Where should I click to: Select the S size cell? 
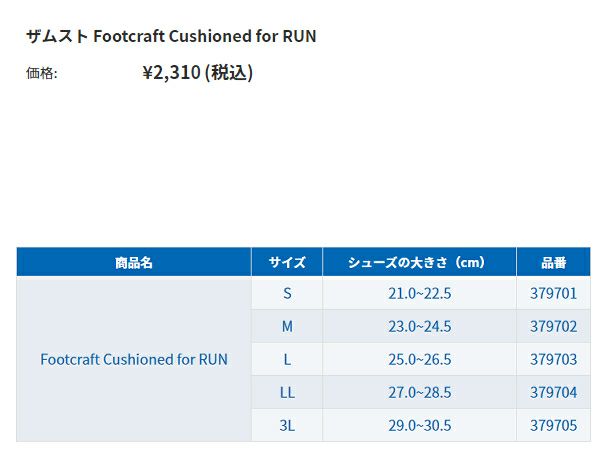pos(287,293)
